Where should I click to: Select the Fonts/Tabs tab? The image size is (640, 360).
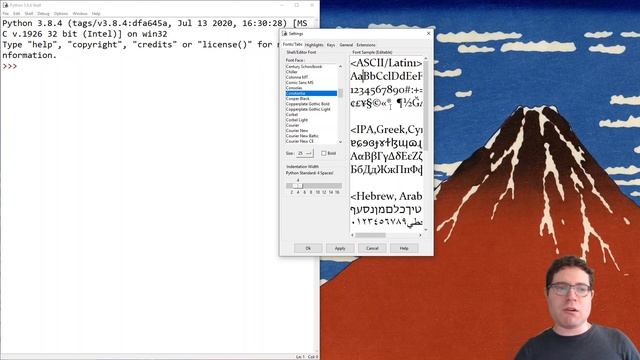293,44
